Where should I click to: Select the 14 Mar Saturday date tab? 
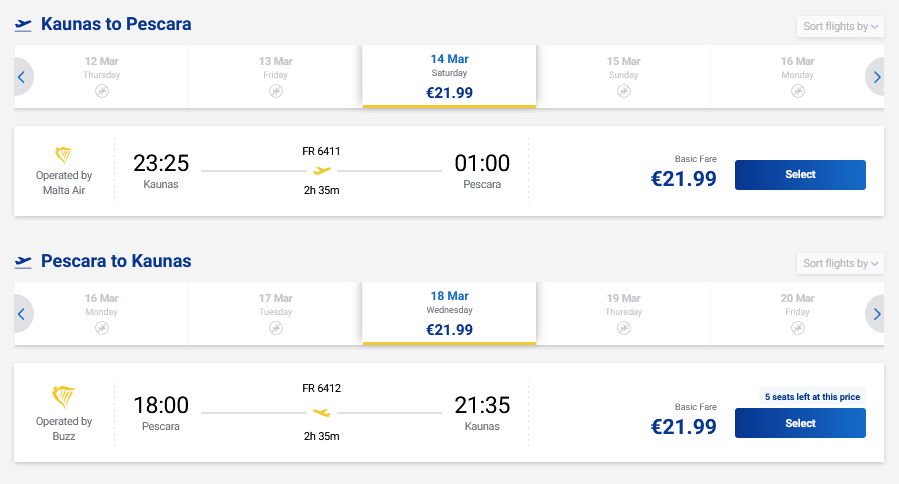[x=449, y=76]
